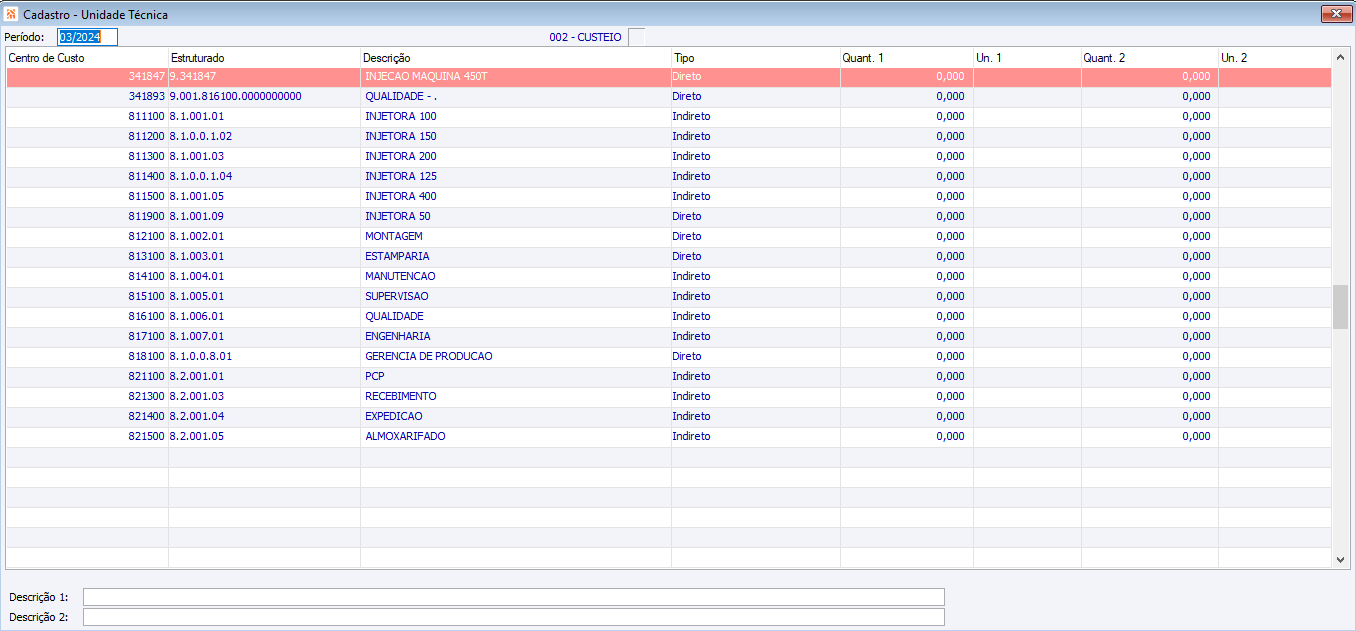Image resolution: width=1356 pixels, height=631 pixels.
Task: Click the INJETORA 100 description cell
Action: point(516,117)
